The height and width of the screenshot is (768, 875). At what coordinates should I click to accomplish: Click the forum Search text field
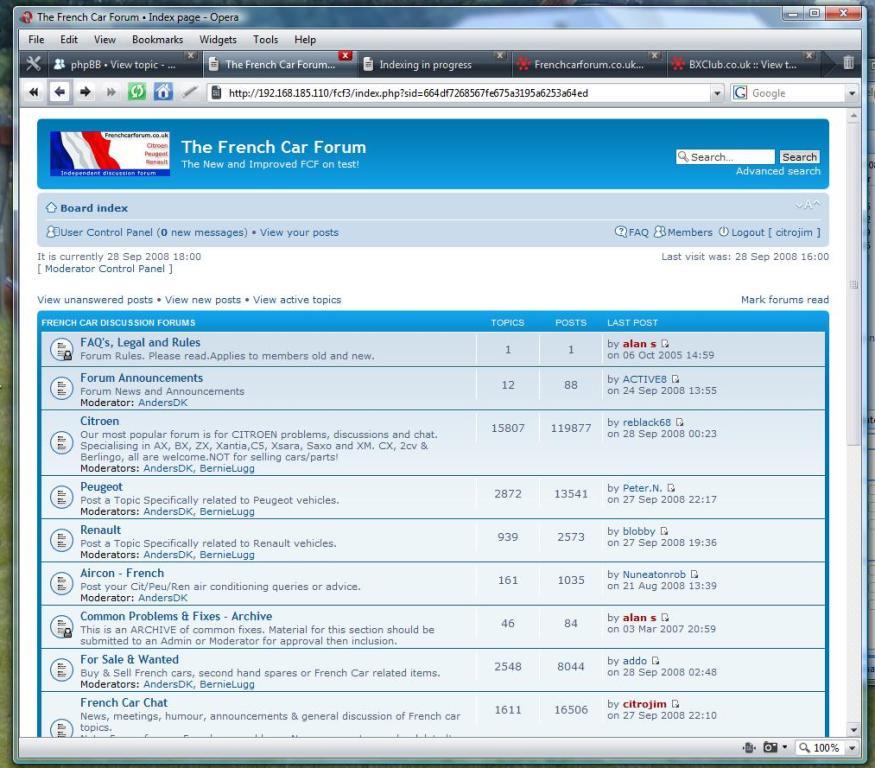(x=725, y=157)
